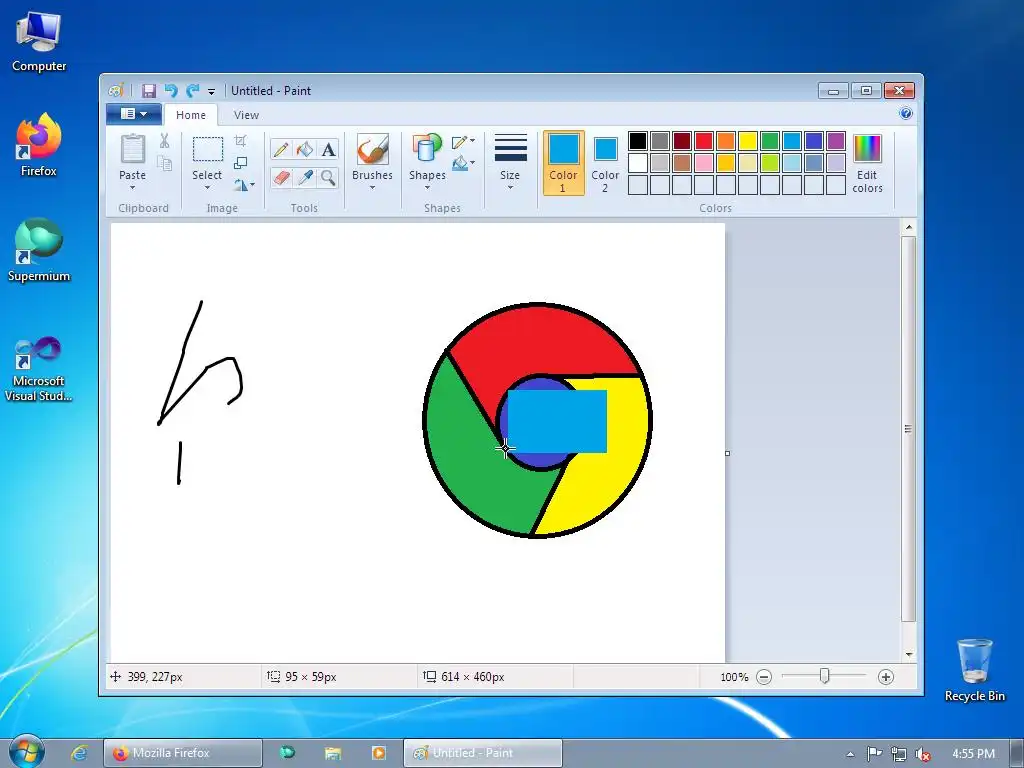Pick the green color swatch

770,140
